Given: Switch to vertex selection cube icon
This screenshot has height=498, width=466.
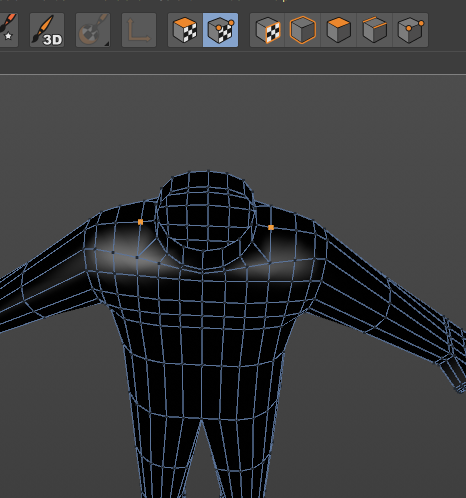Looking at the screenshot, I should (x=410, y=30).
